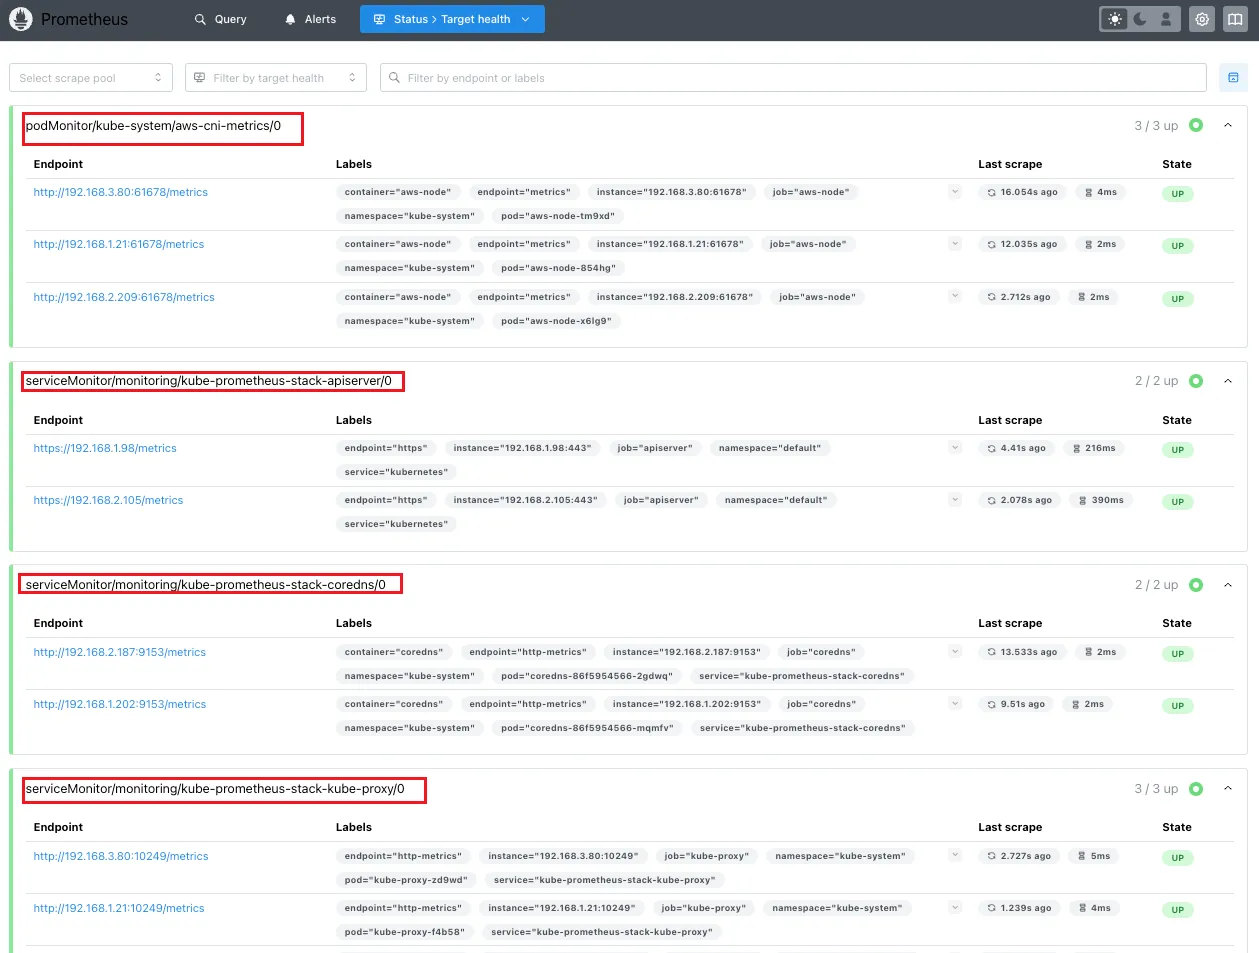
Task: Open documentation book icon
Action: 1235,19
